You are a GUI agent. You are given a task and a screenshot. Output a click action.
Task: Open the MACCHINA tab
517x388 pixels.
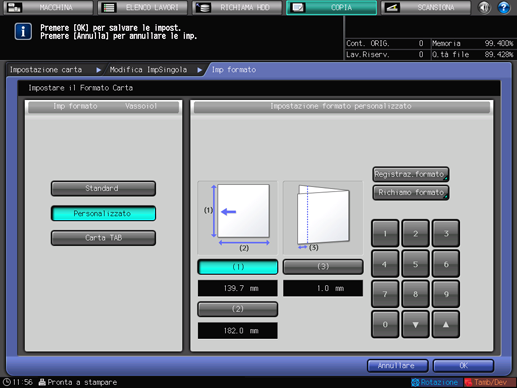48,7
